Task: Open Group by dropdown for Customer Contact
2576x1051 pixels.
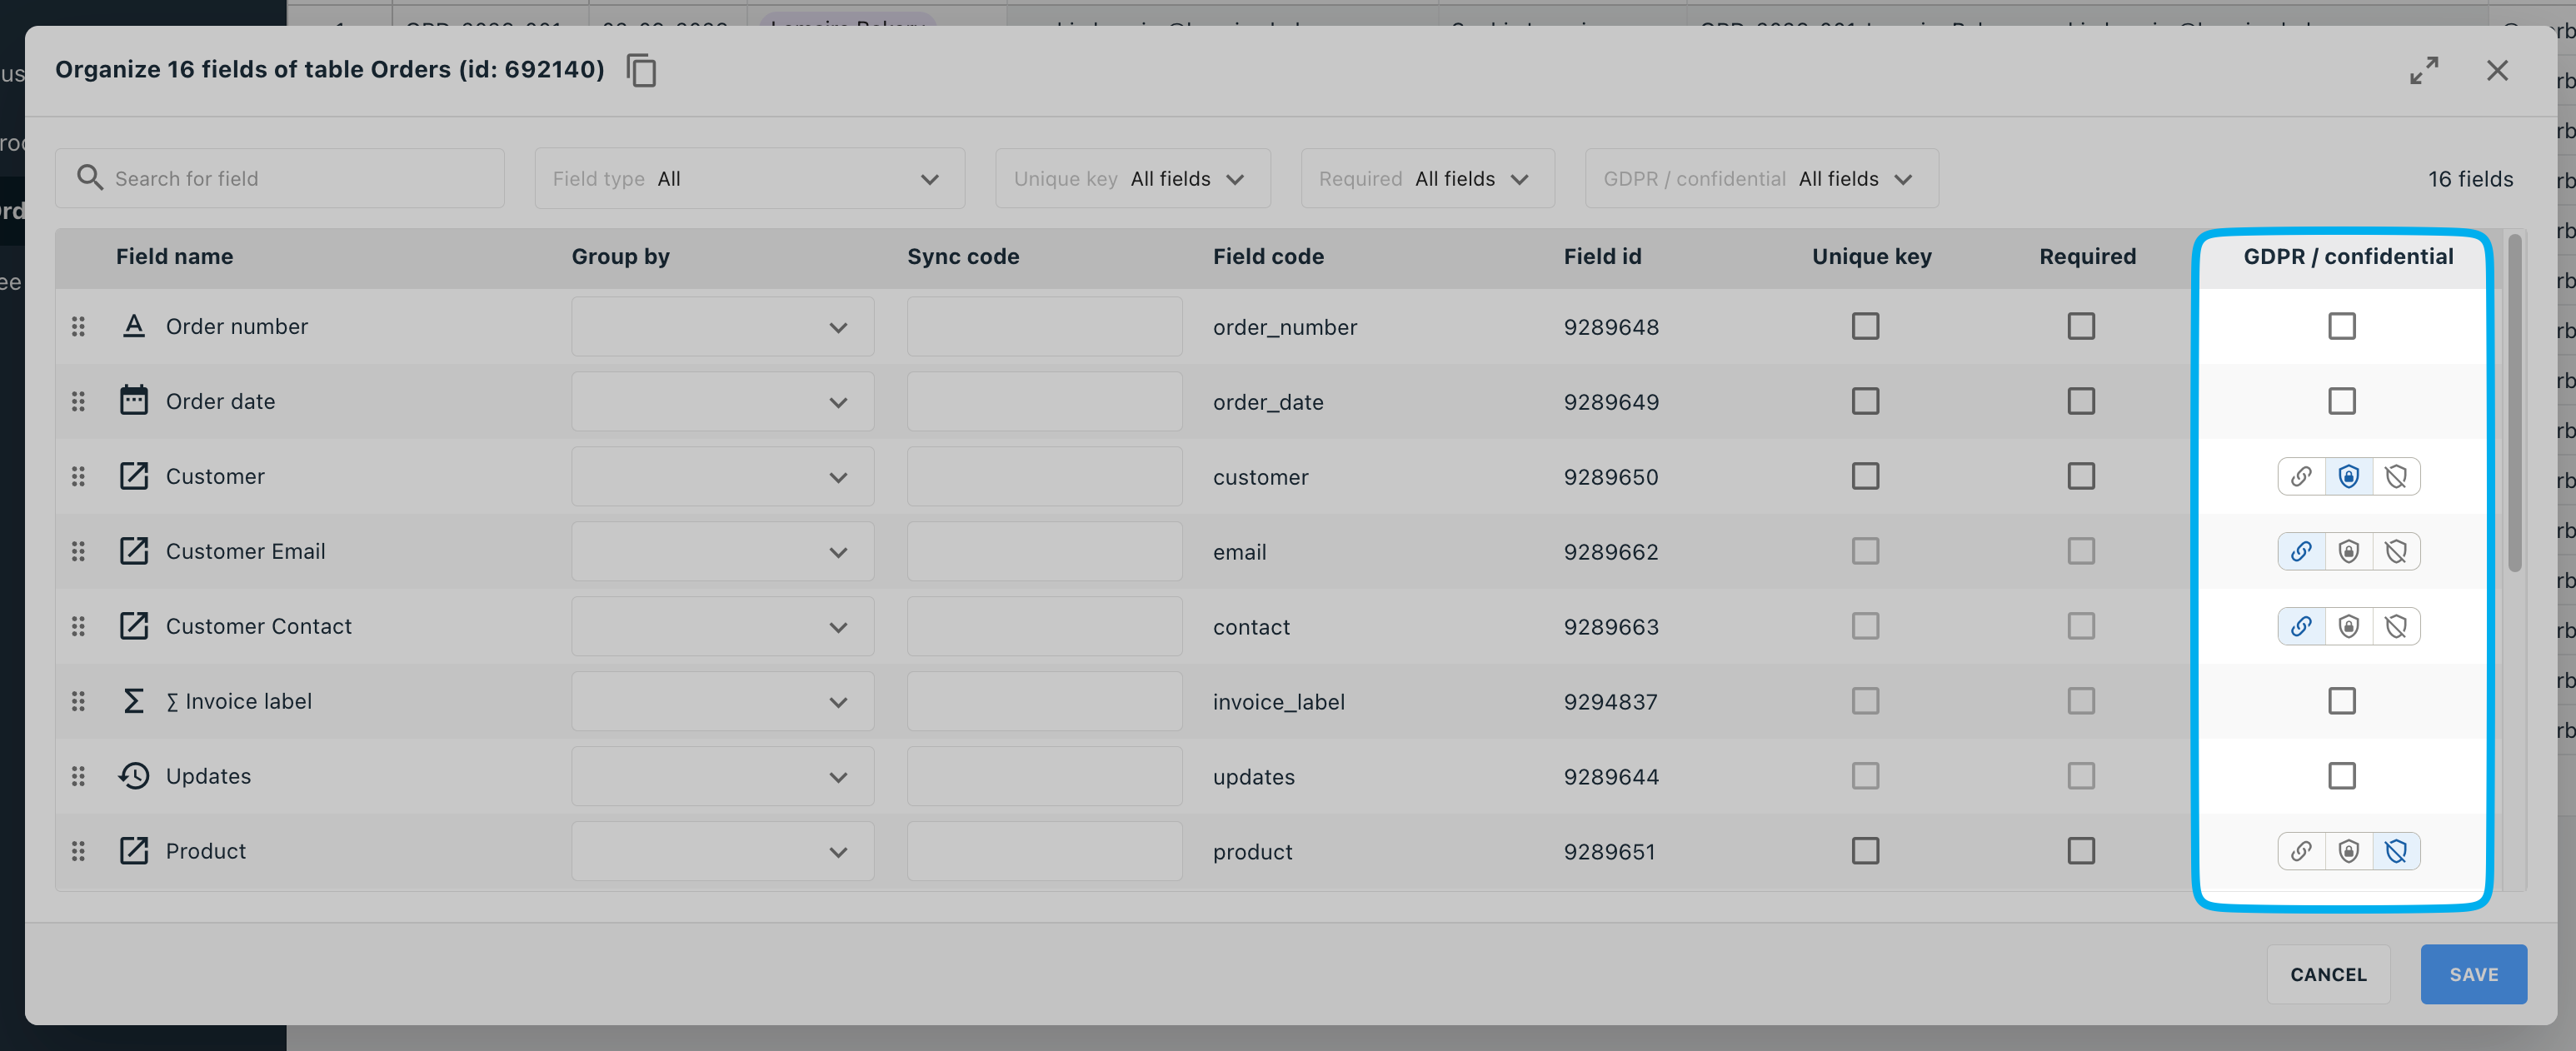Action: click(722, 626)
